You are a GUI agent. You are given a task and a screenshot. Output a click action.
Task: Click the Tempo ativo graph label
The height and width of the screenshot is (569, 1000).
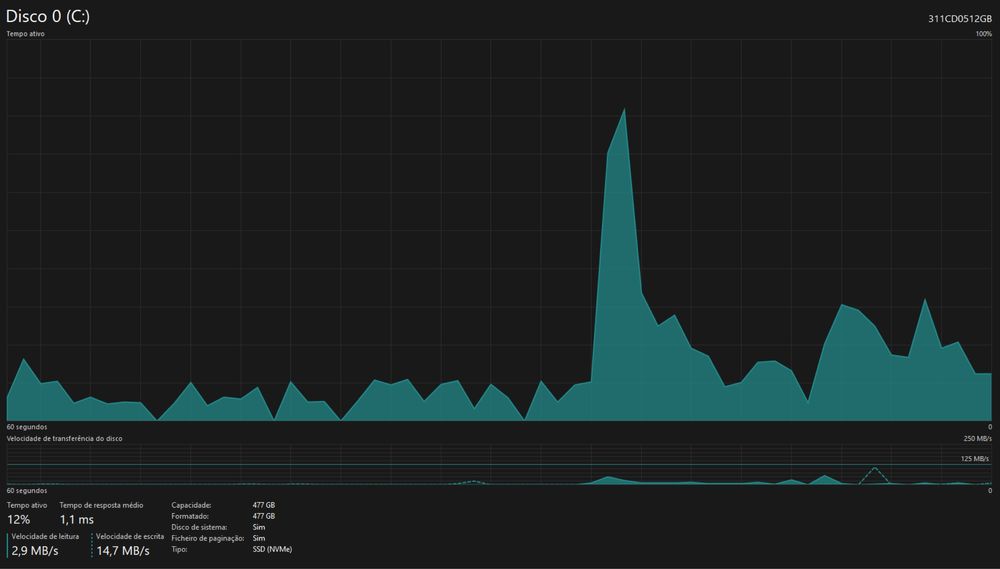tap(26, 34)
